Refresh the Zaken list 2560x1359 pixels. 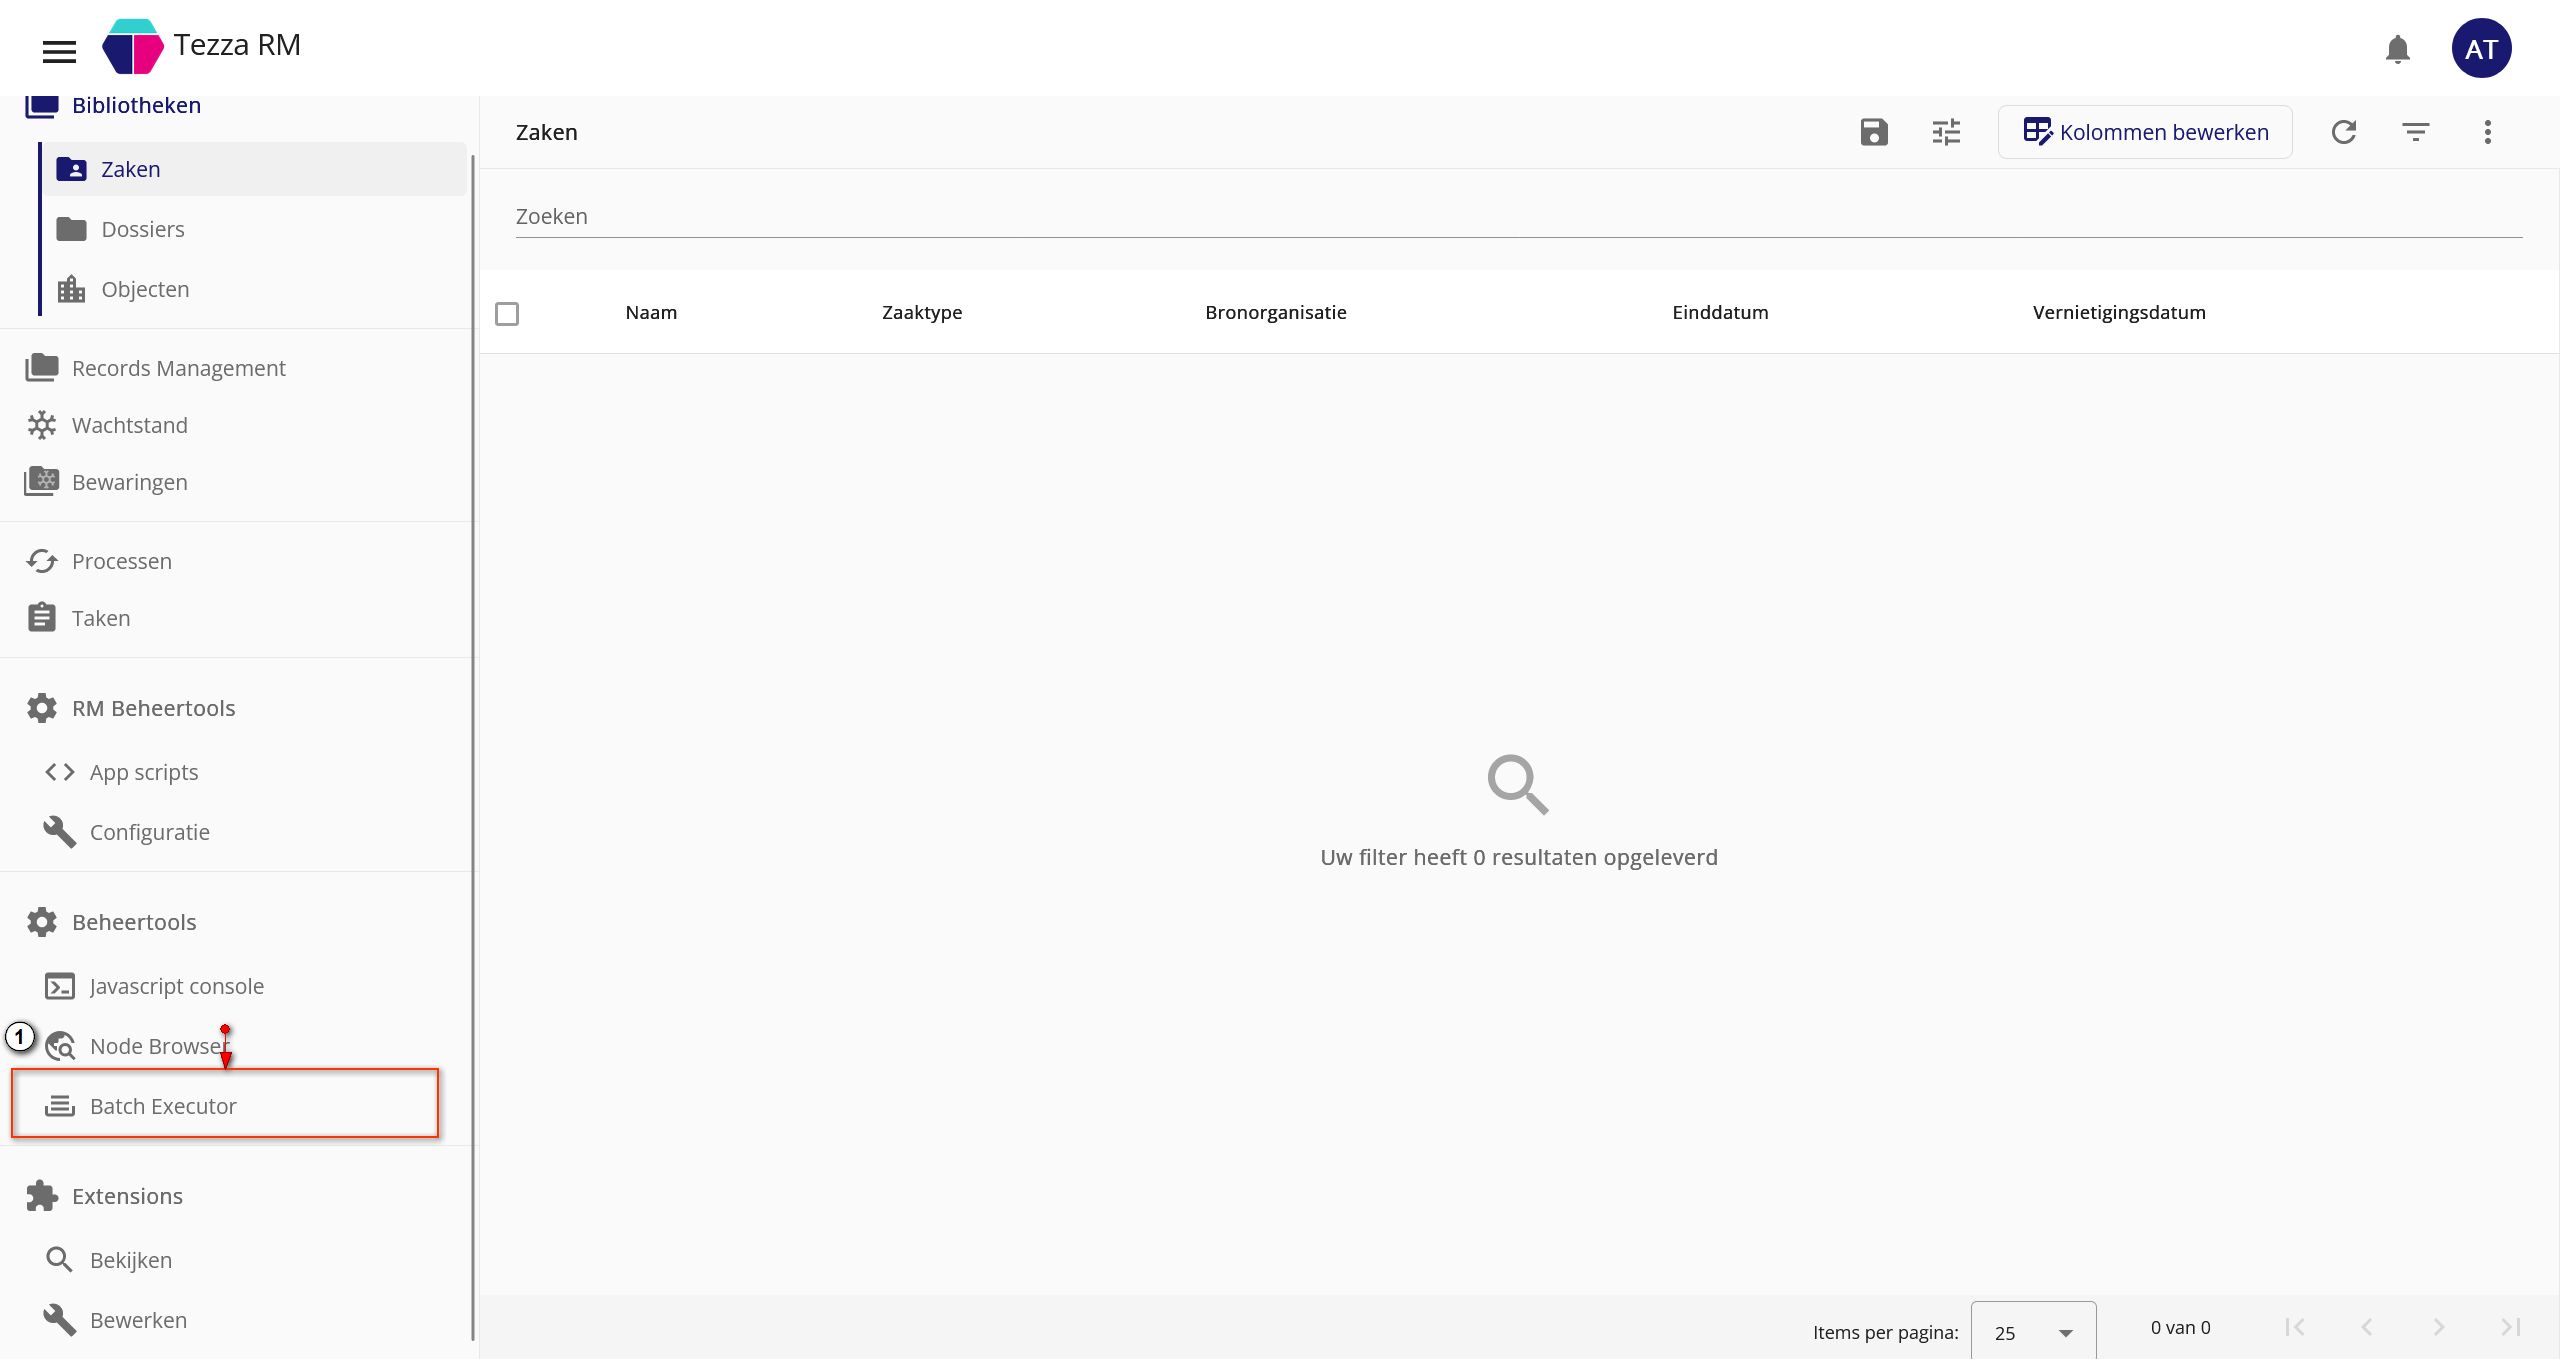pos(2344,132)
